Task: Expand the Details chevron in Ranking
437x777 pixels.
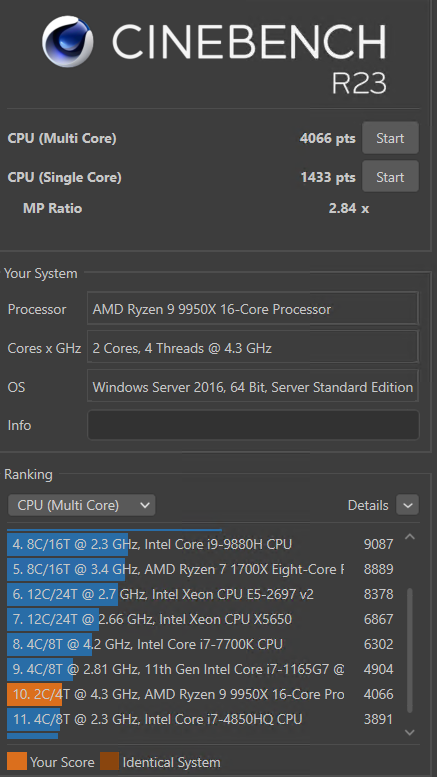Action: 407,505
